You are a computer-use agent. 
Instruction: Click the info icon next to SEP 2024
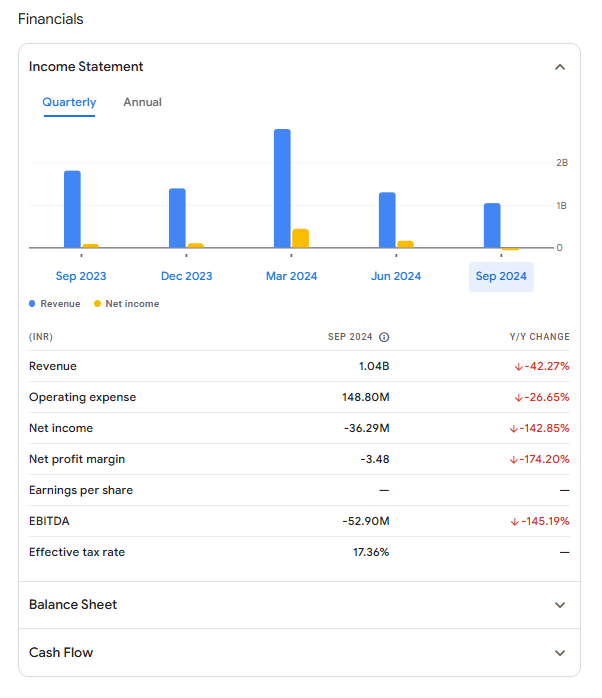[384, 337]
